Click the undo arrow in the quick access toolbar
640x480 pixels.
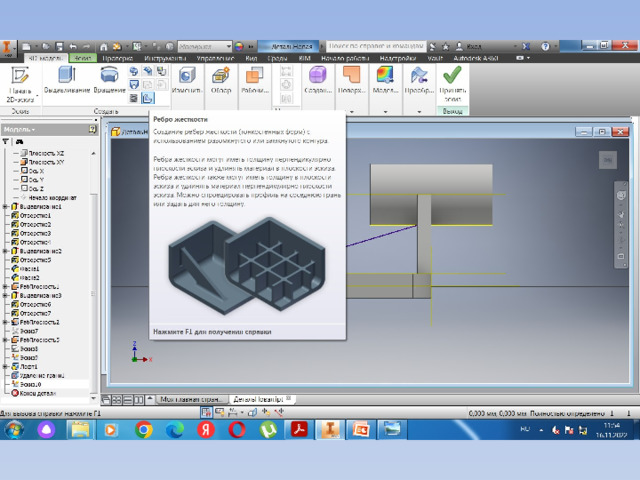coord(73,47)
